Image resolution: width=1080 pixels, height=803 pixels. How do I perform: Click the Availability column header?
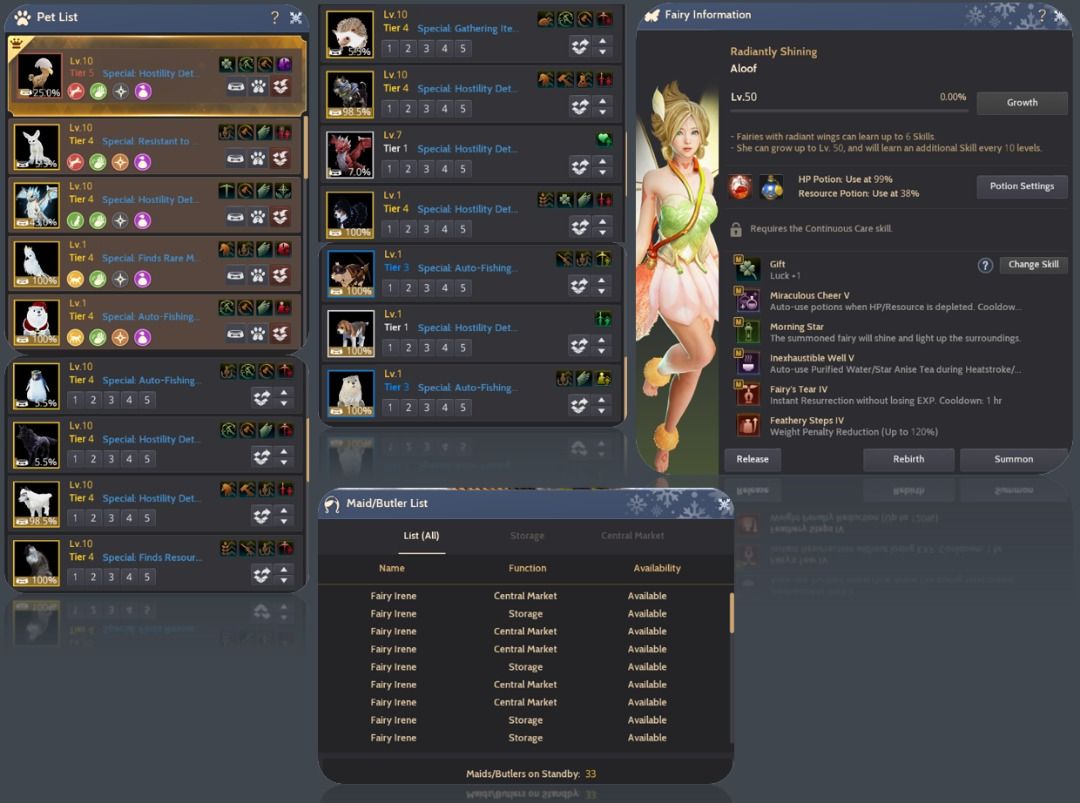click(657, 568)
